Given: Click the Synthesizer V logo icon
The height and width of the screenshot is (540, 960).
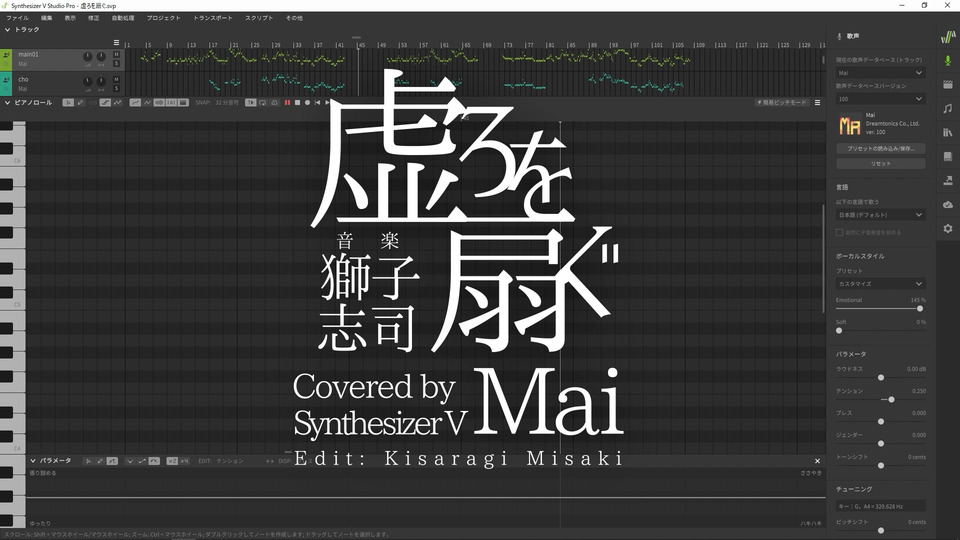Looking at the screenshot, I should point(948,37).
